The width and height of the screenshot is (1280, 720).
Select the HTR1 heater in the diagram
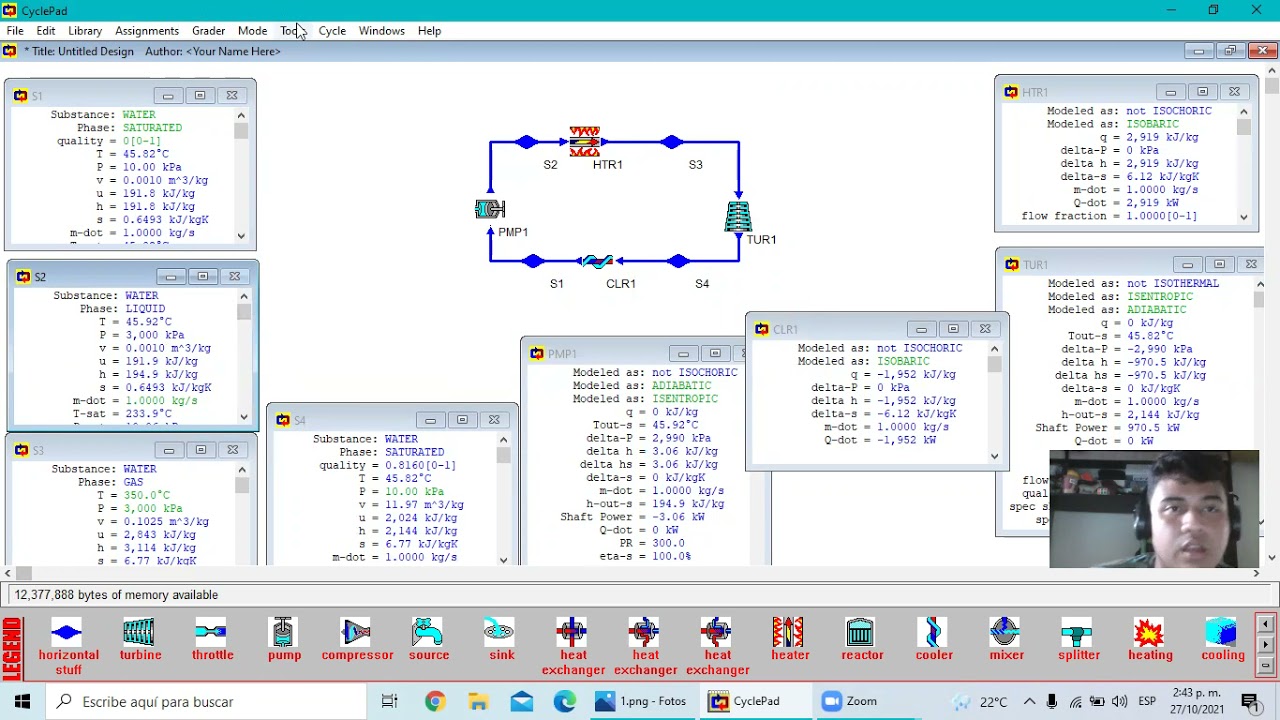pyautogui.click(x=584, y=140)
